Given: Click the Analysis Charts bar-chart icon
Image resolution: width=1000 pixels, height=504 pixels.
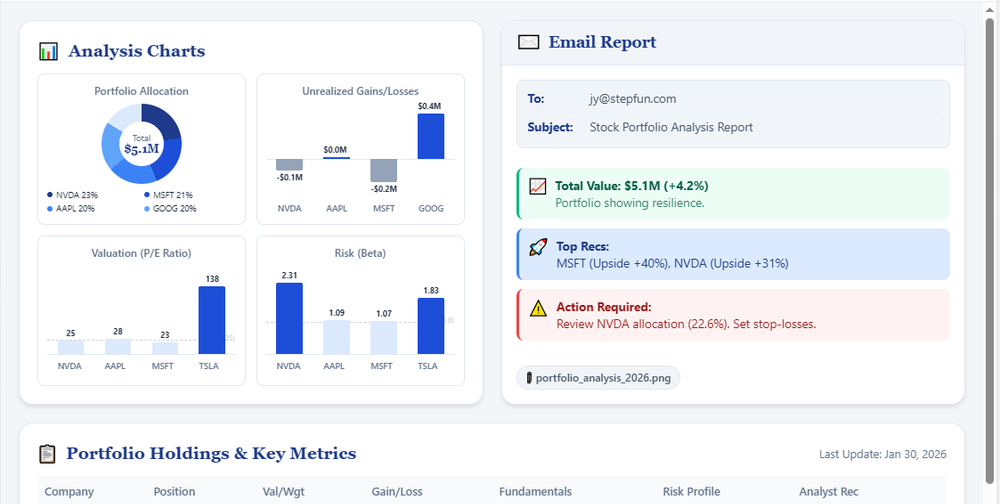Looking at the screenshot, I should pyautogui.click(x=48, y=51).
